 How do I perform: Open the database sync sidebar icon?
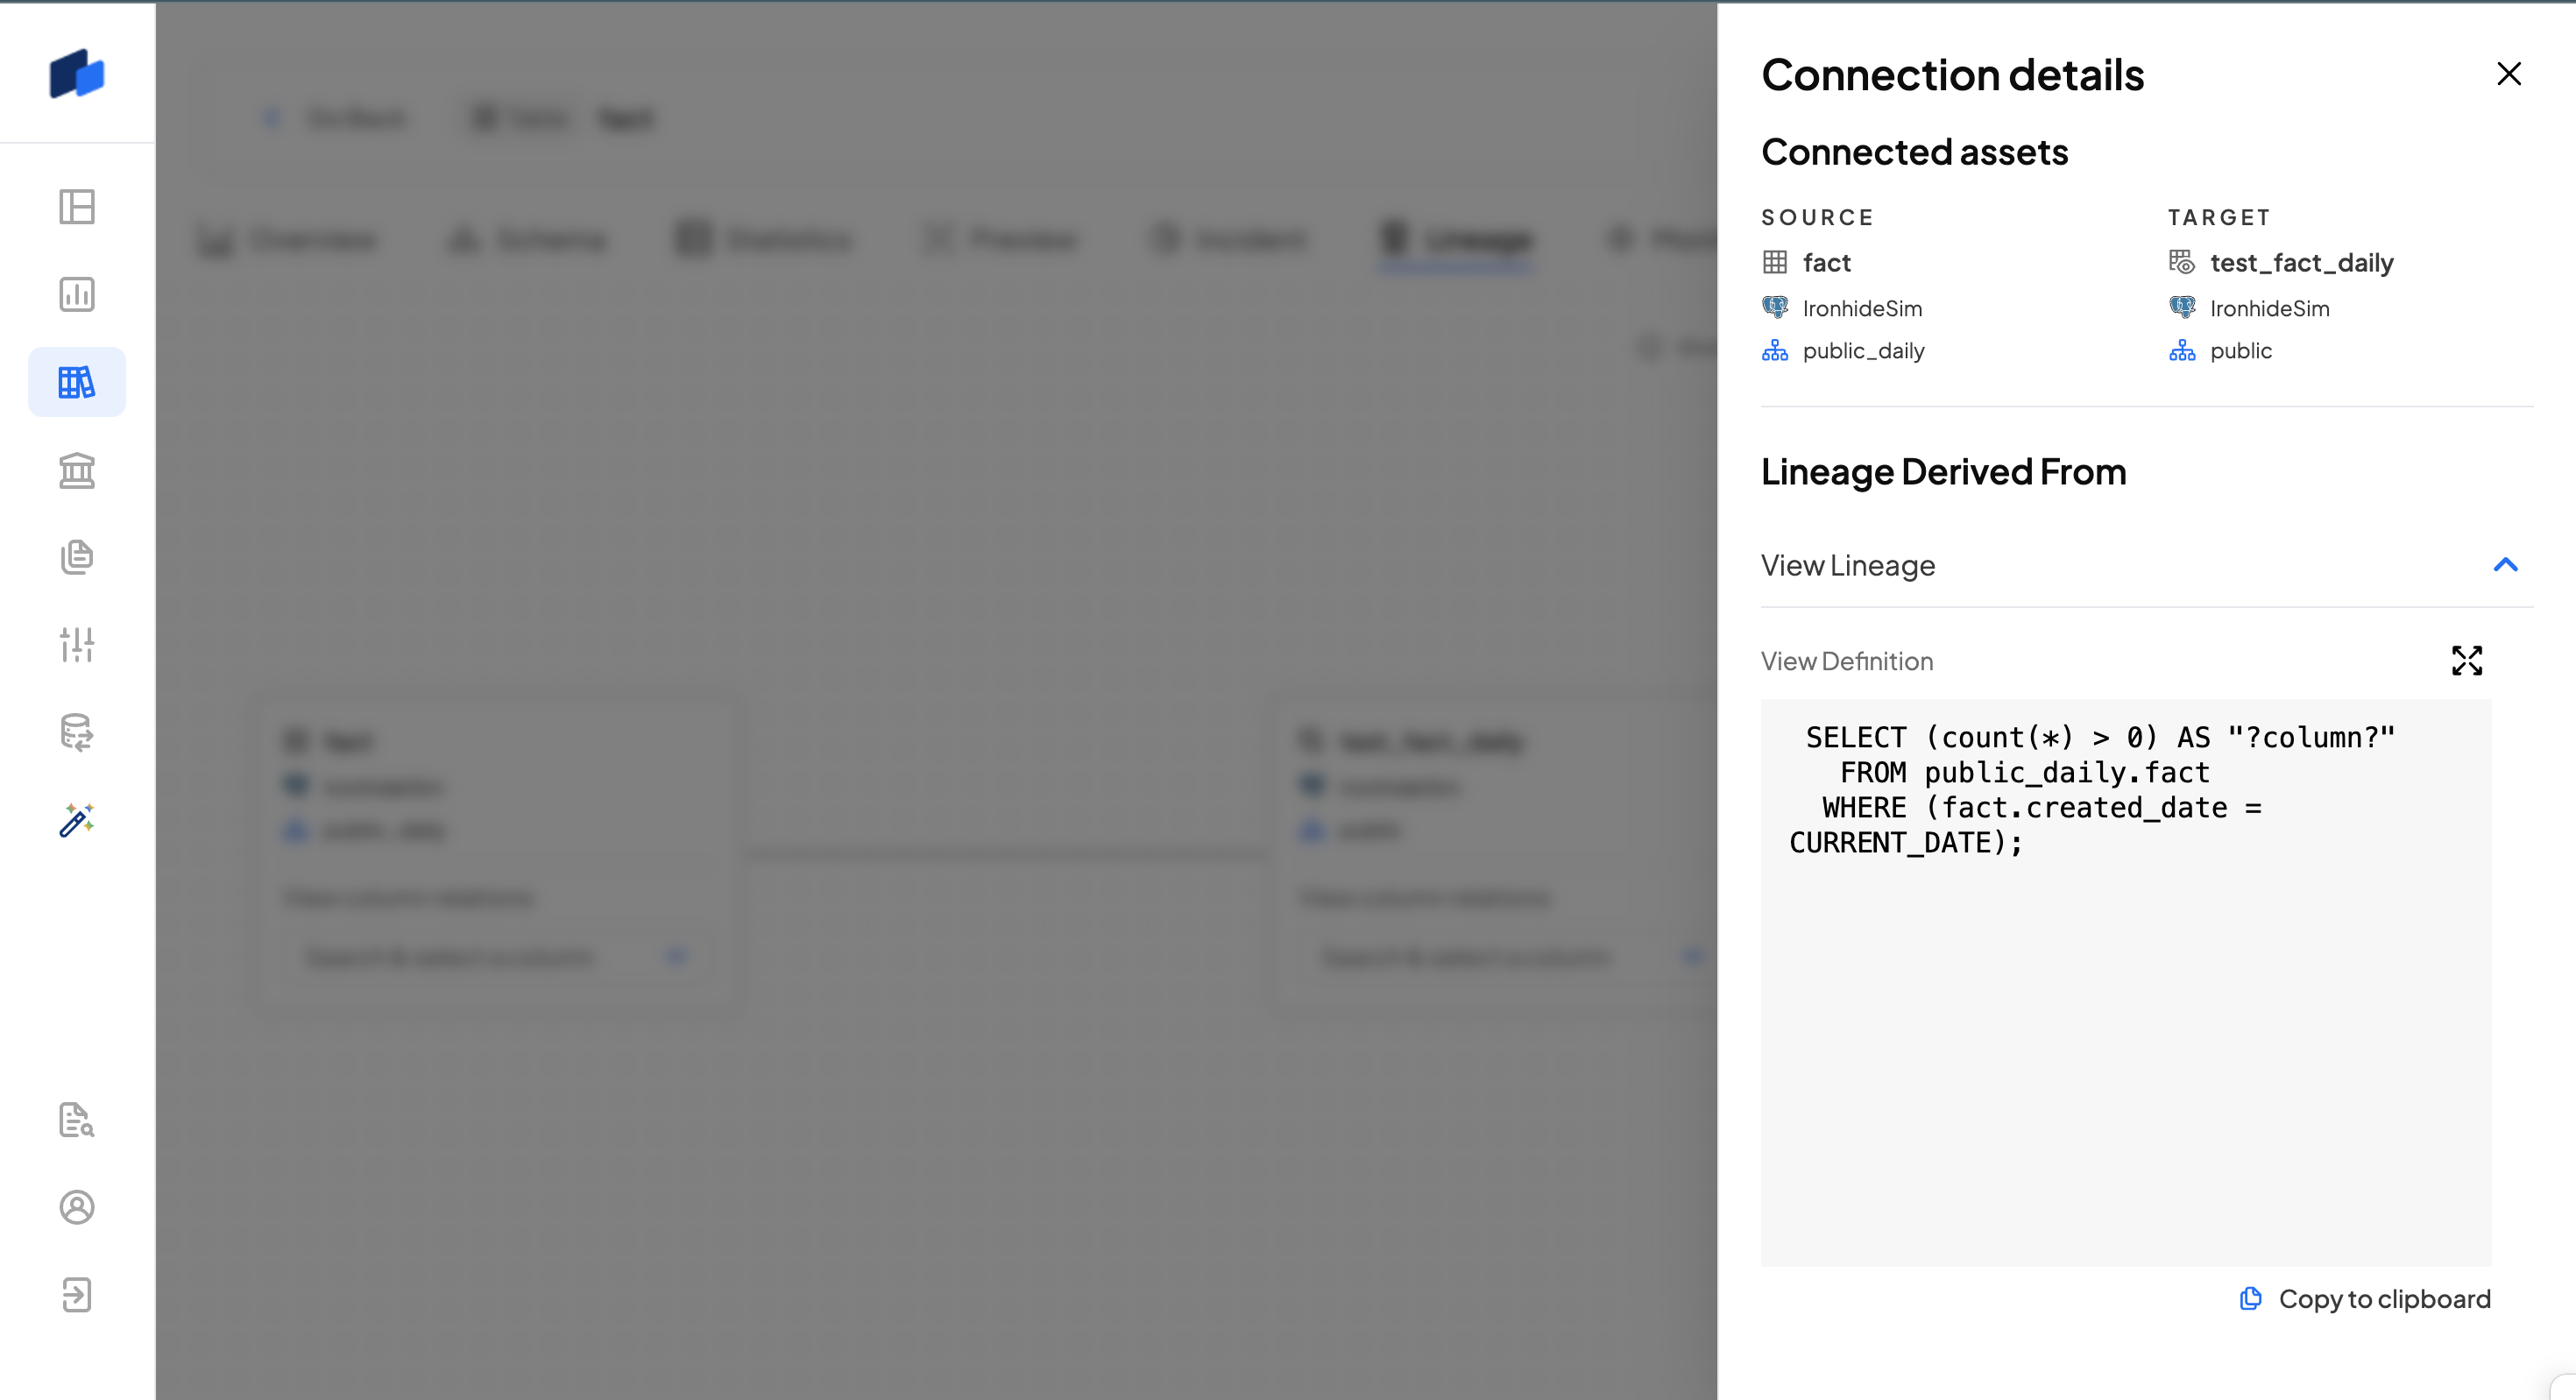click(77, 732)
